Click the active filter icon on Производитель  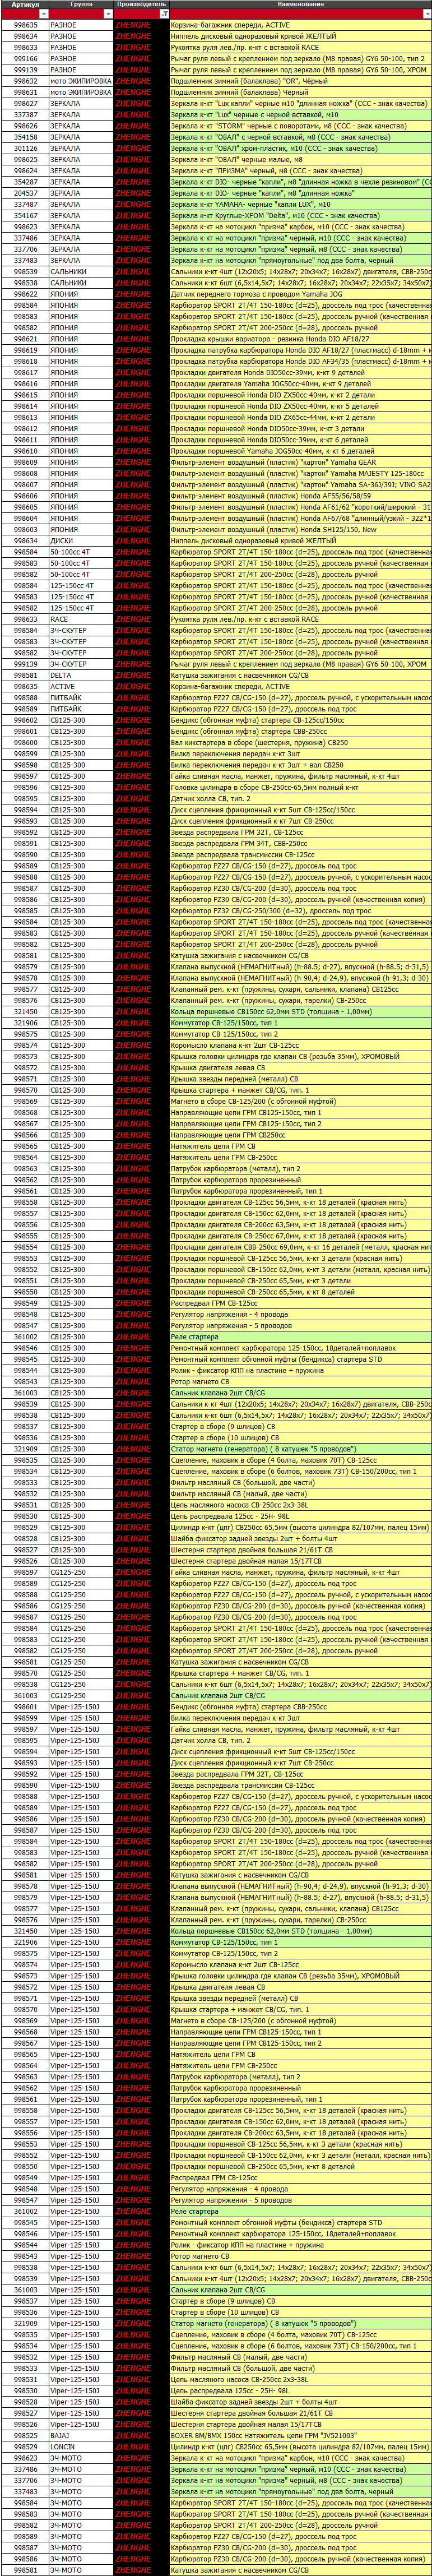164,14
